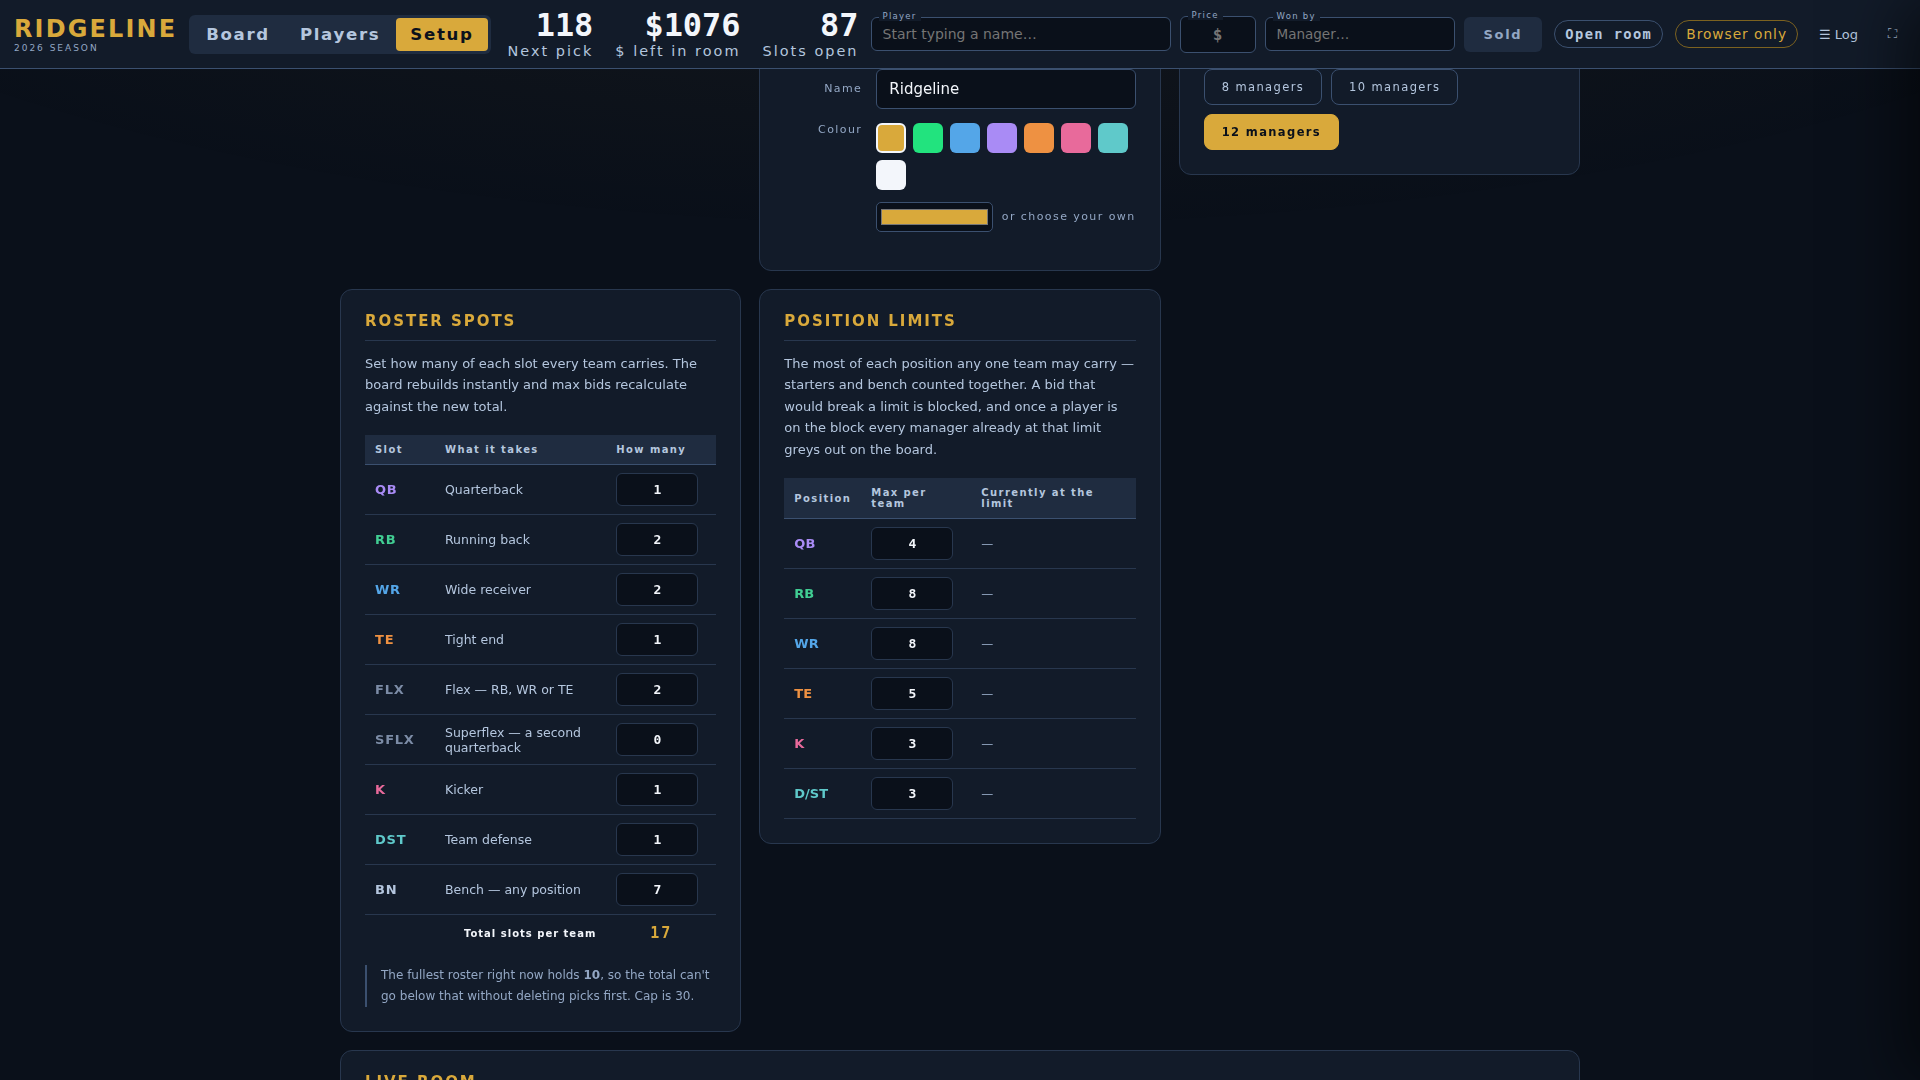Viewport: 1920px width, 1080px height.
Task: Edit RB roster spots count
Action: 657,540
